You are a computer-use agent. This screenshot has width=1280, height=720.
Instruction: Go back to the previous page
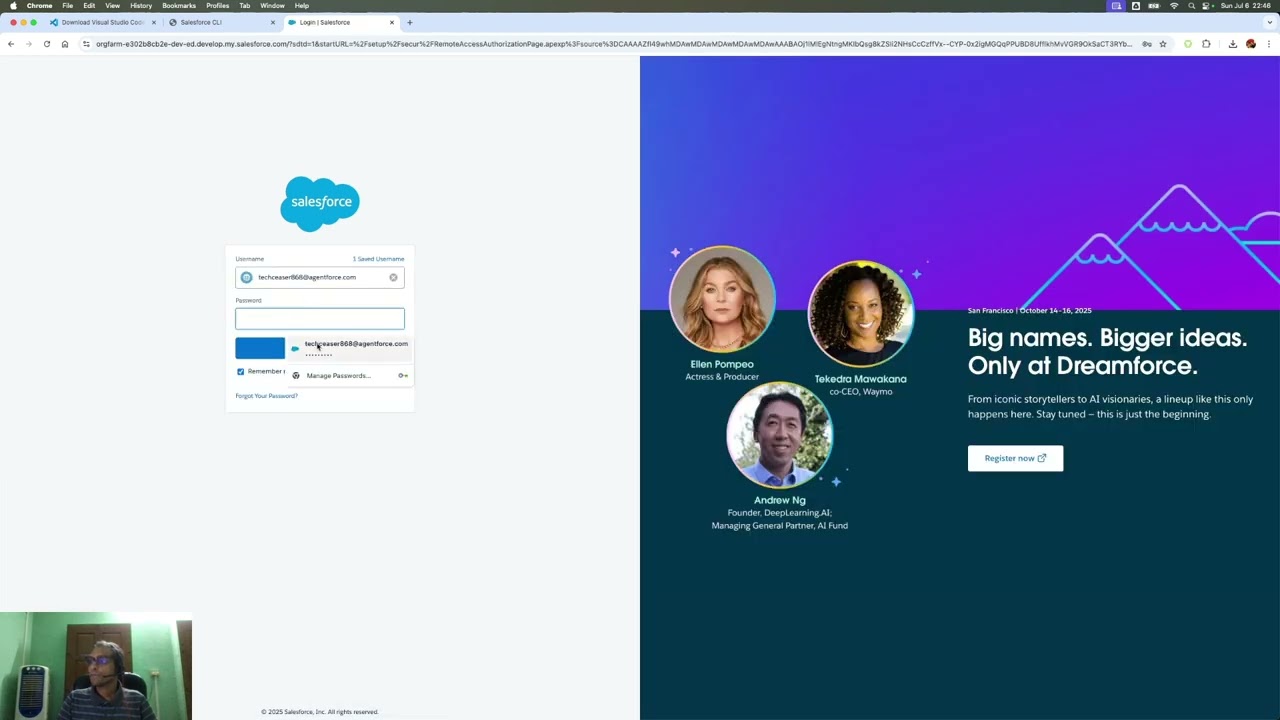[x=11, y=44]
